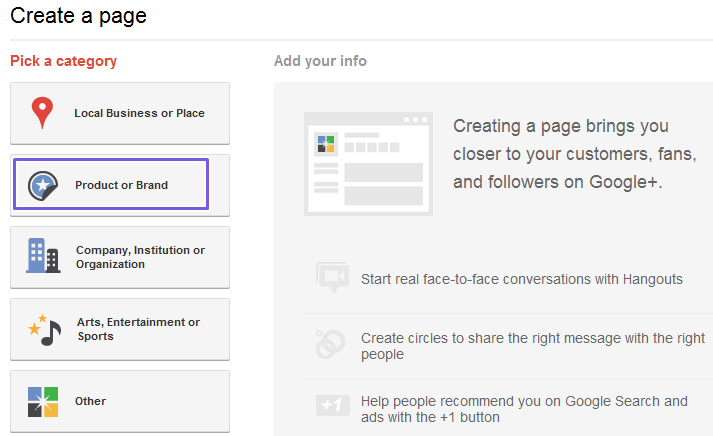Click the 'Add your info' heading
The height and width of the screenshot is (436, 713).
(x=320, y=61)
